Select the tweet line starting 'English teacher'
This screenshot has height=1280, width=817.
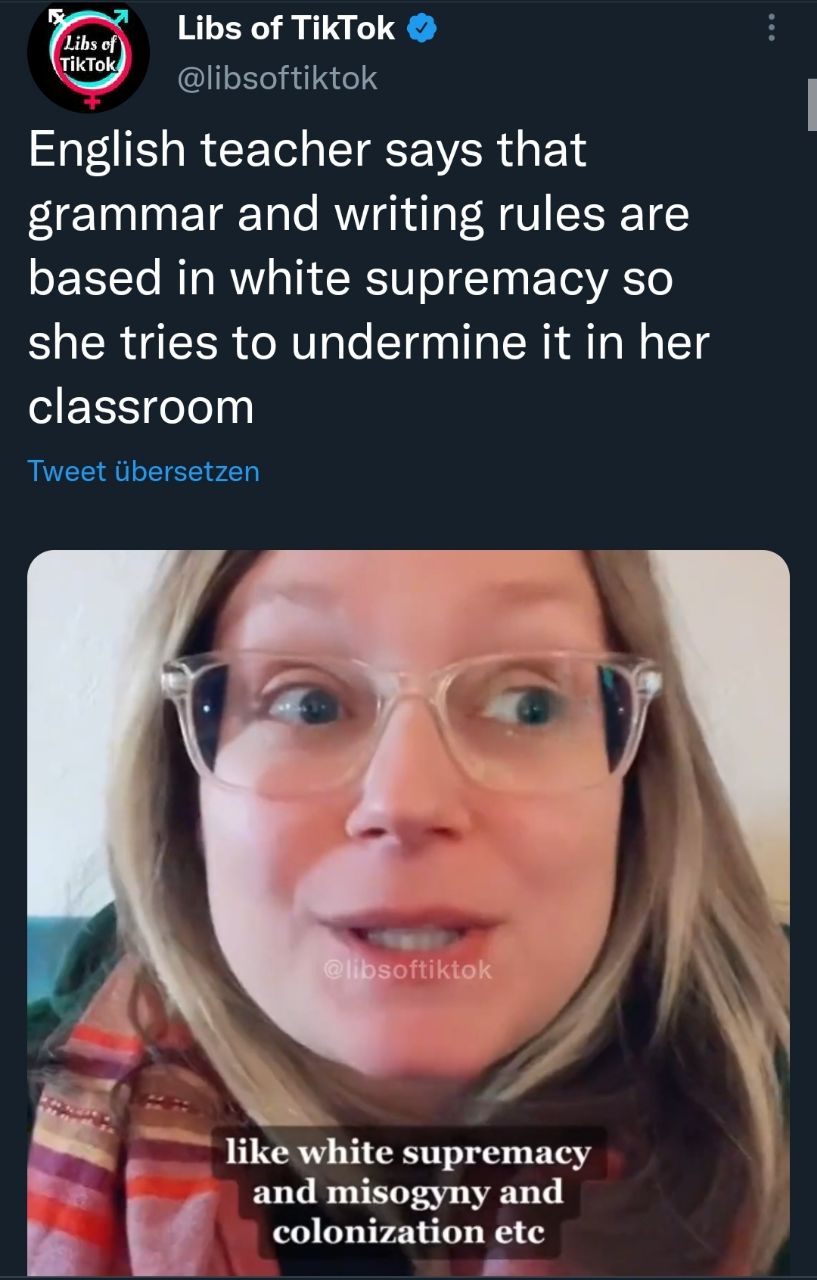click(307, 151)
